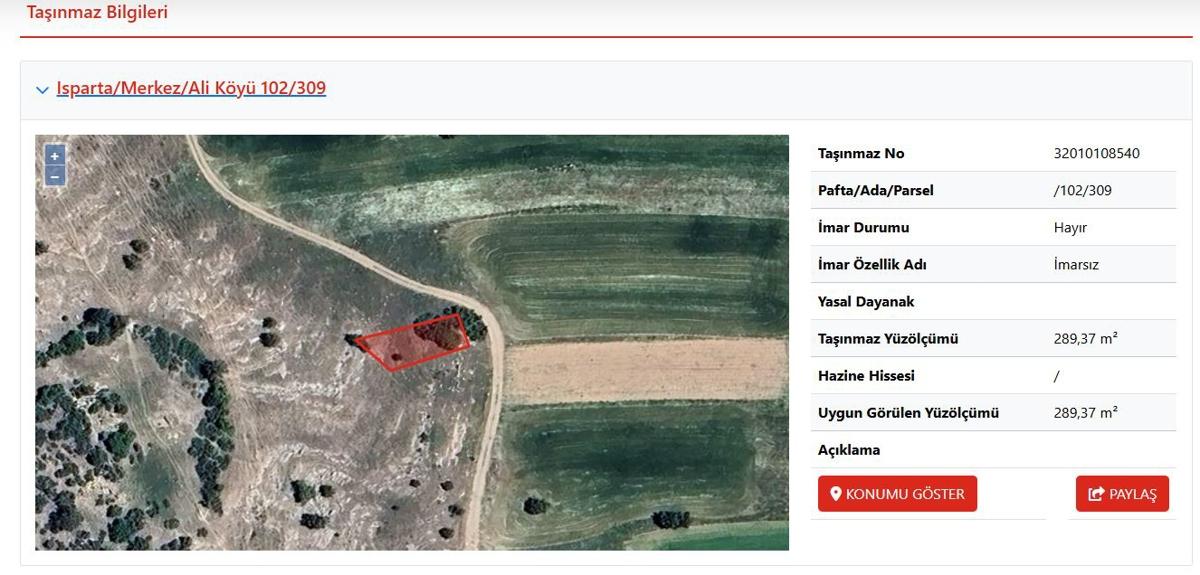Click the Açıklama row label
1200x575 pixels.
tap(849, 450)
